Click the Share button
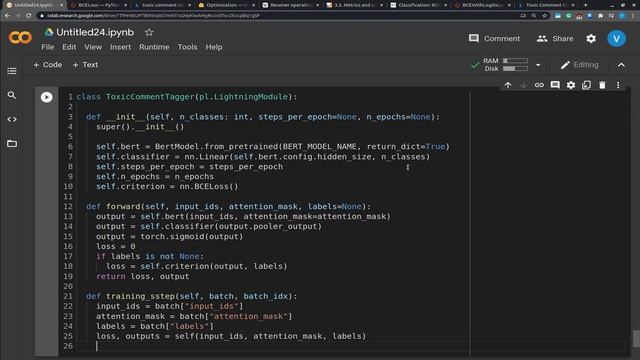640x360 pixels. 555,38
